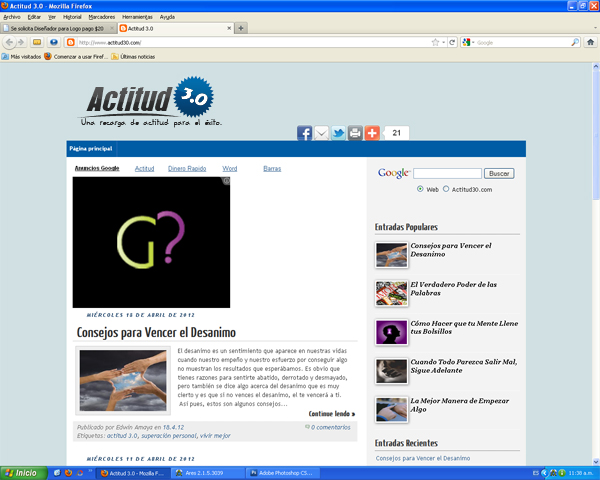Image resolution: width=600 pixels, height=480 pixels.
Task: Open the Ver menu
Action: (x=52, y=17)
